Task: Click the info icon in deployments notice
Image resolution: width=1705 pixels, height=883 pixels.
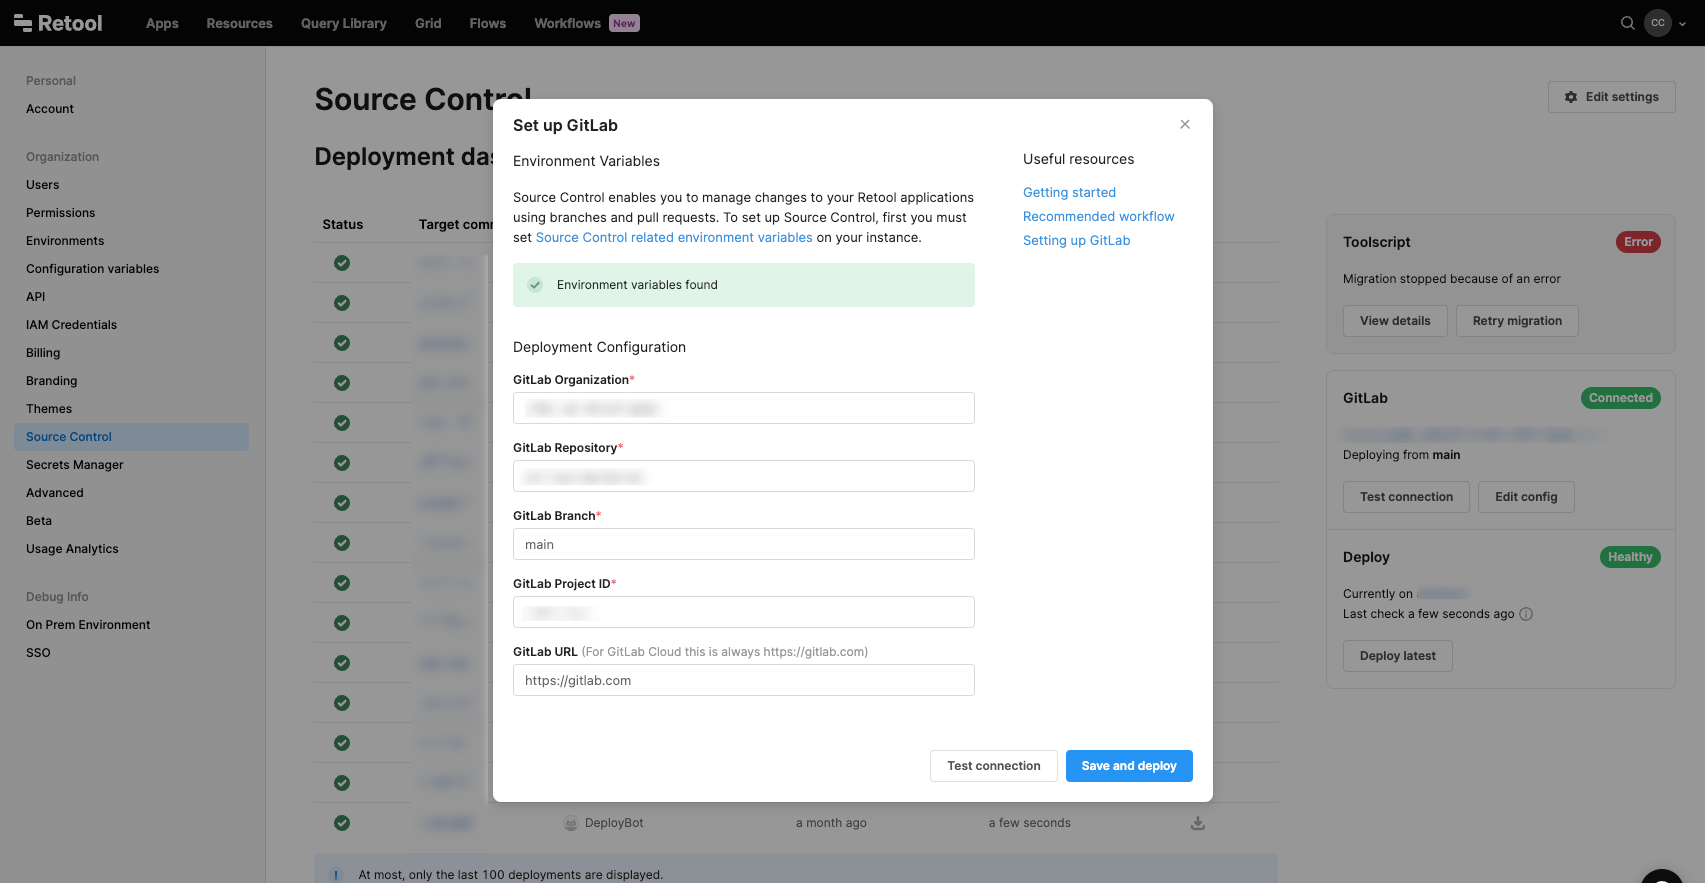Action: point(337,874)
